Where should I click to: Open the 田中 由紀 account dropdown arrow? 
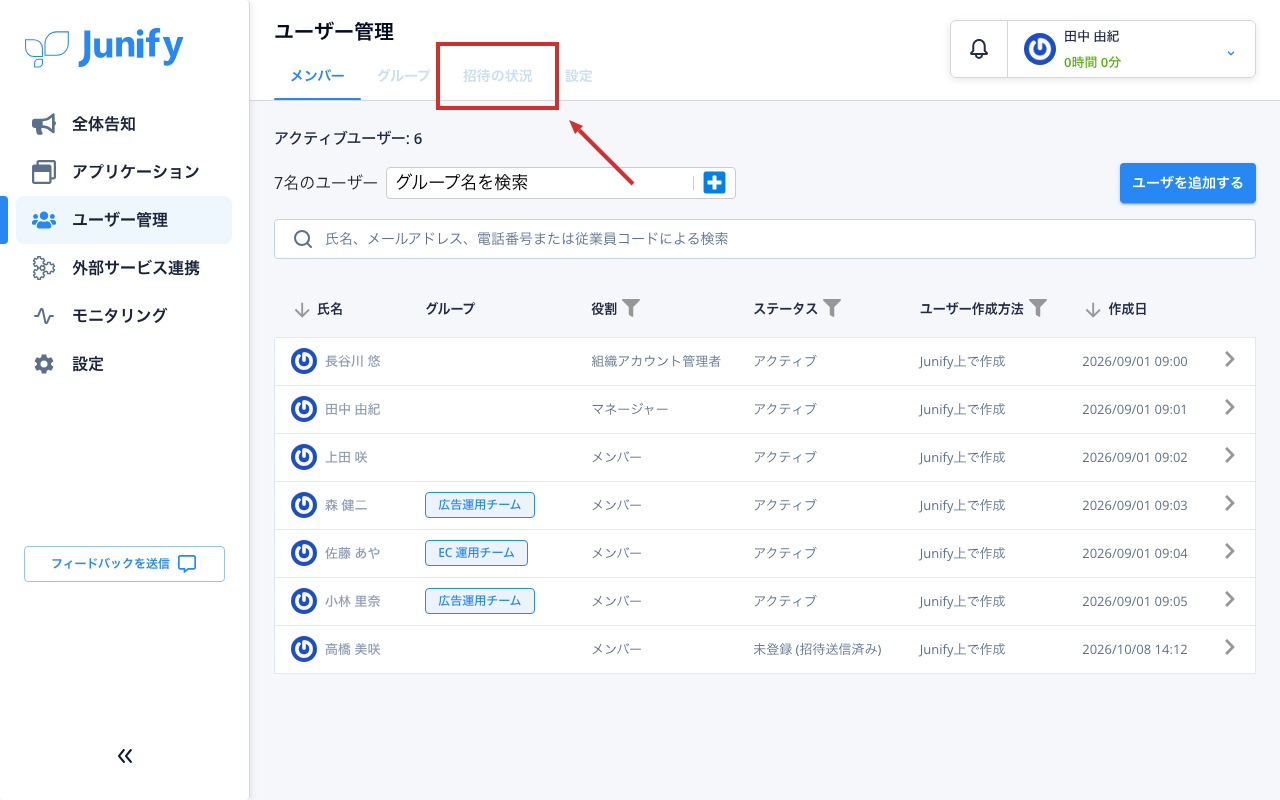coord(1231,52)
